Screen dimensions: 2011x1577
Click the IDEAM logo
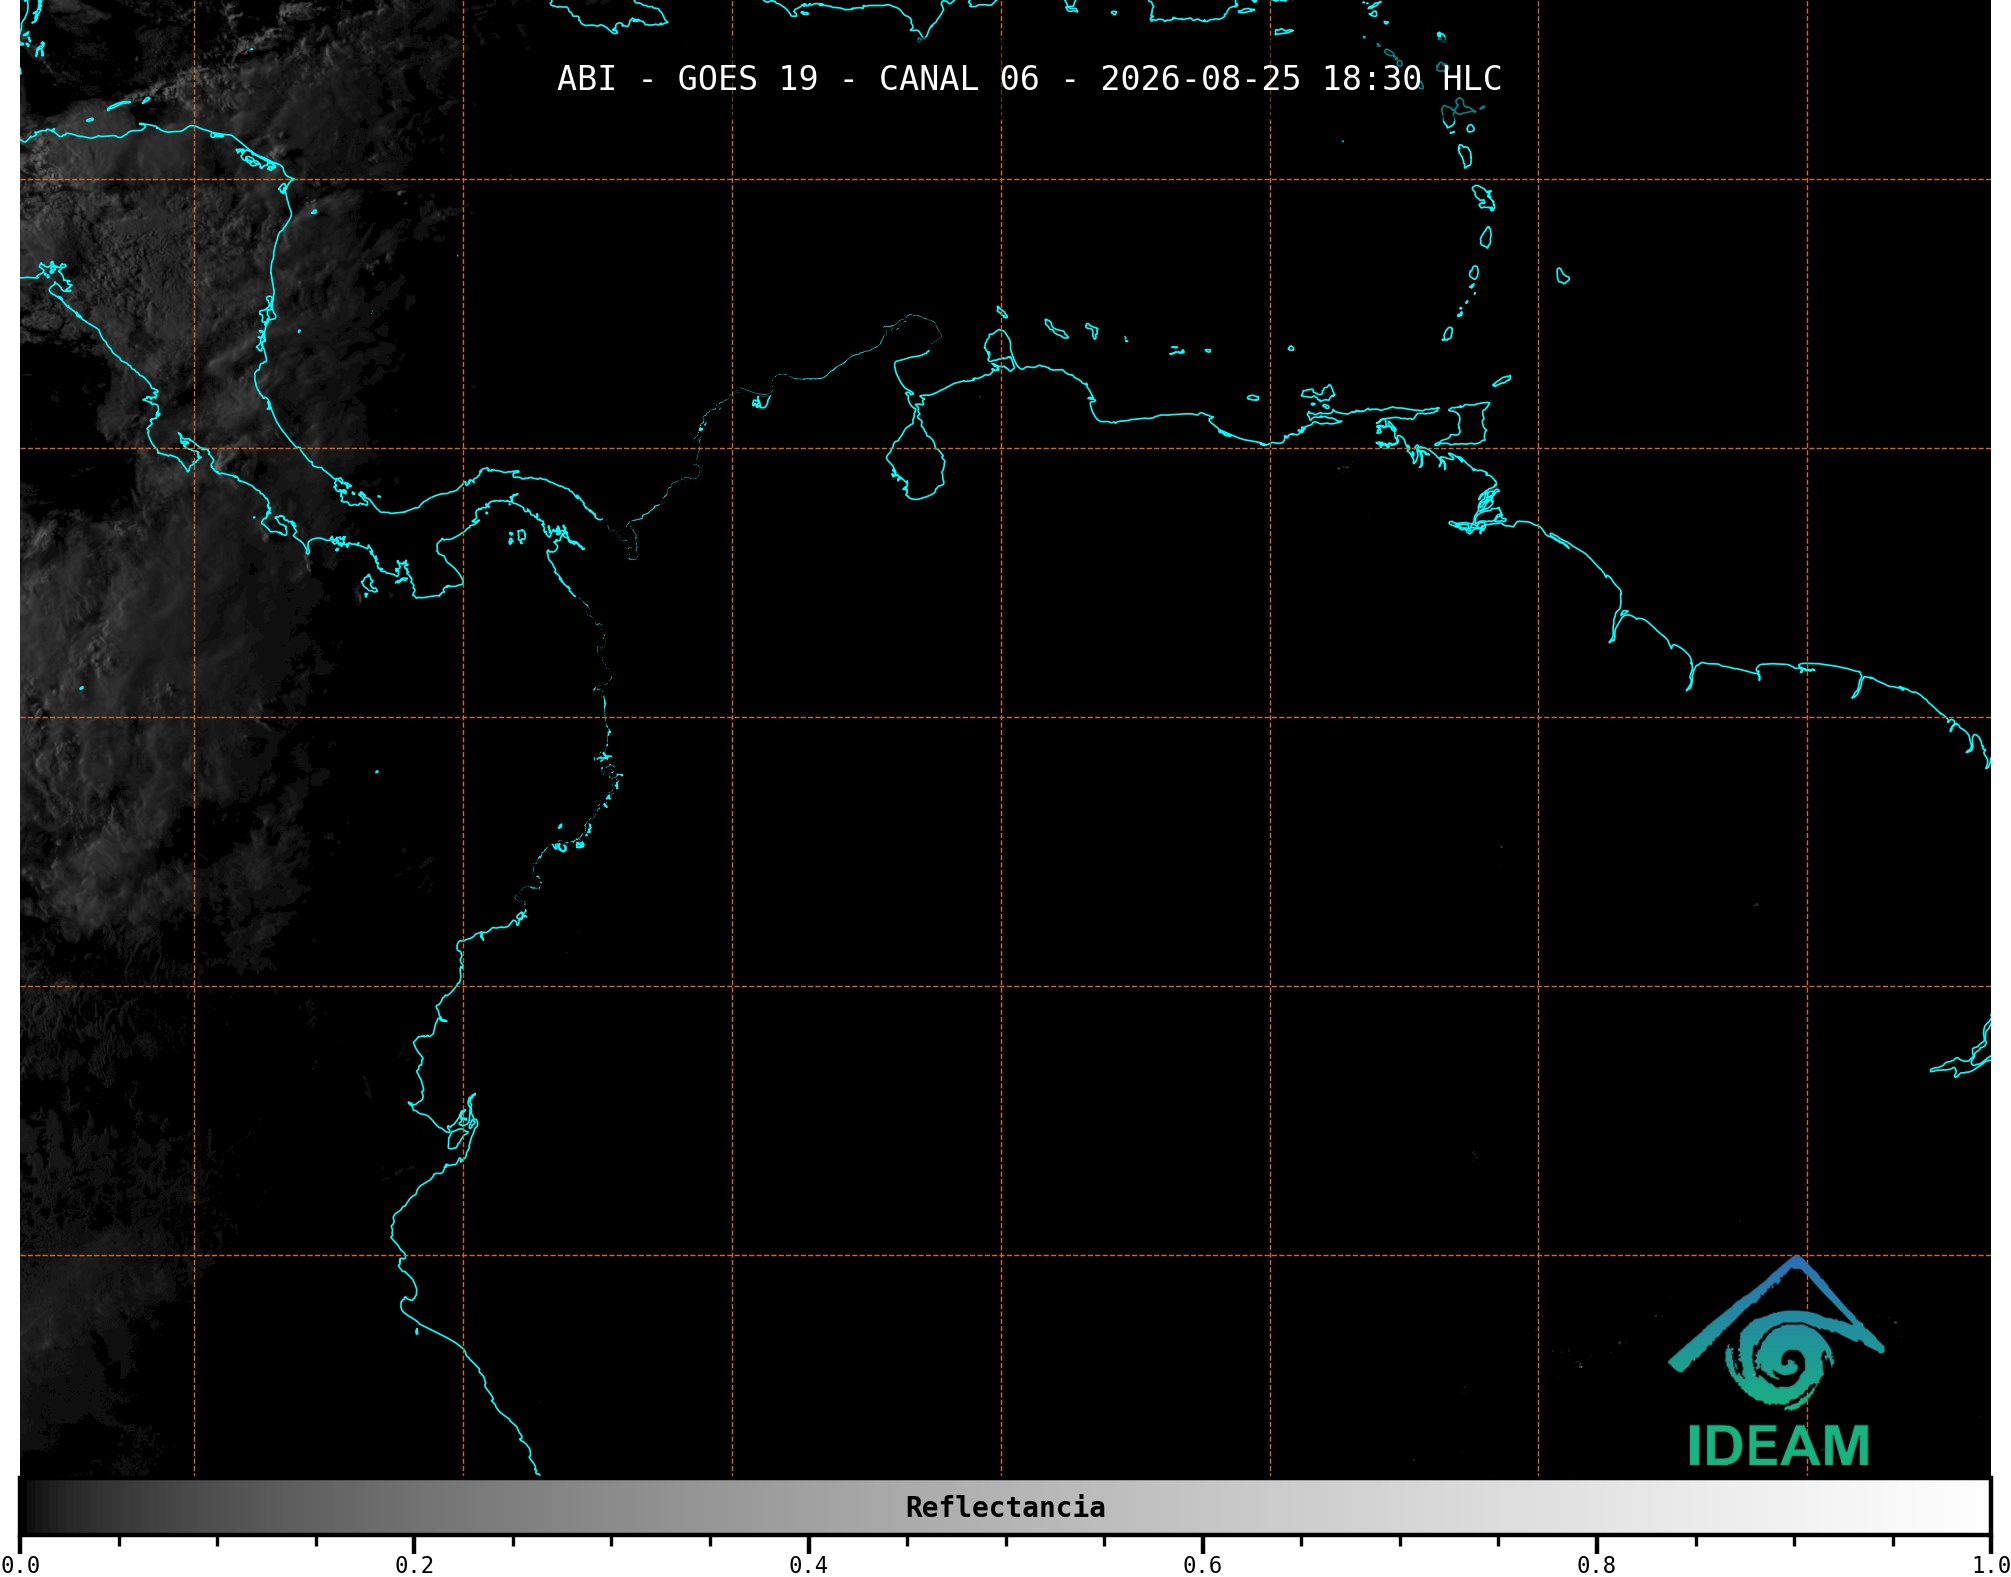(x=1777, y=1362)
